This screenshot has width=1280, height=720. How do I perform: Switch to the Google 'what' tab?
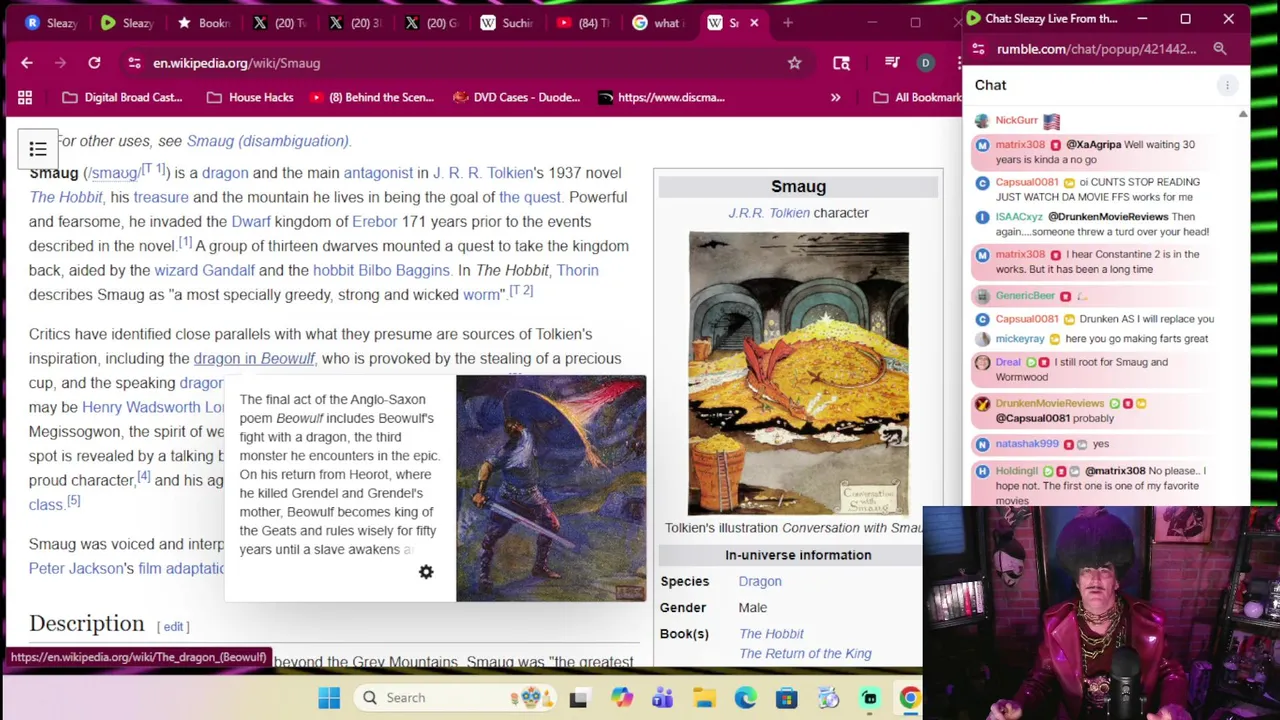(657, 22)
